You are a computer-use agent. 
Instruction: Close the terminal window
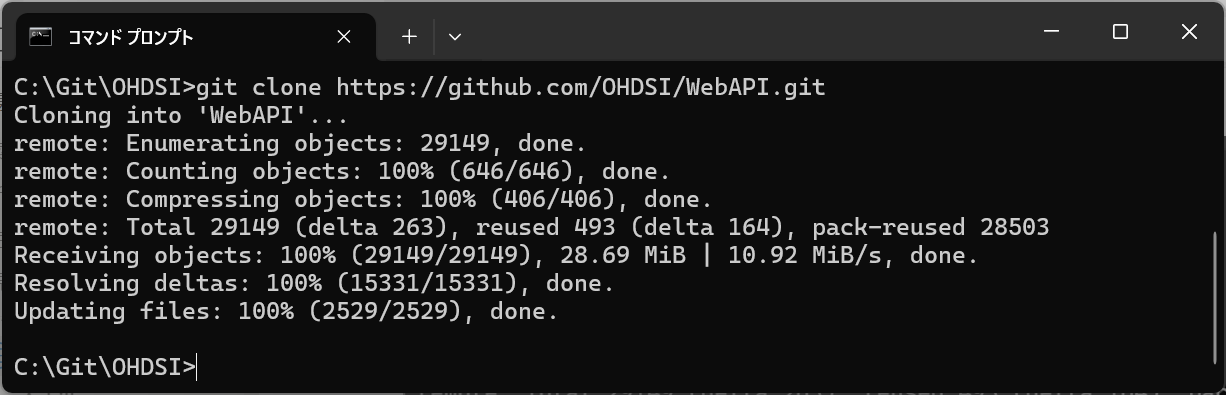point(1189,33)
